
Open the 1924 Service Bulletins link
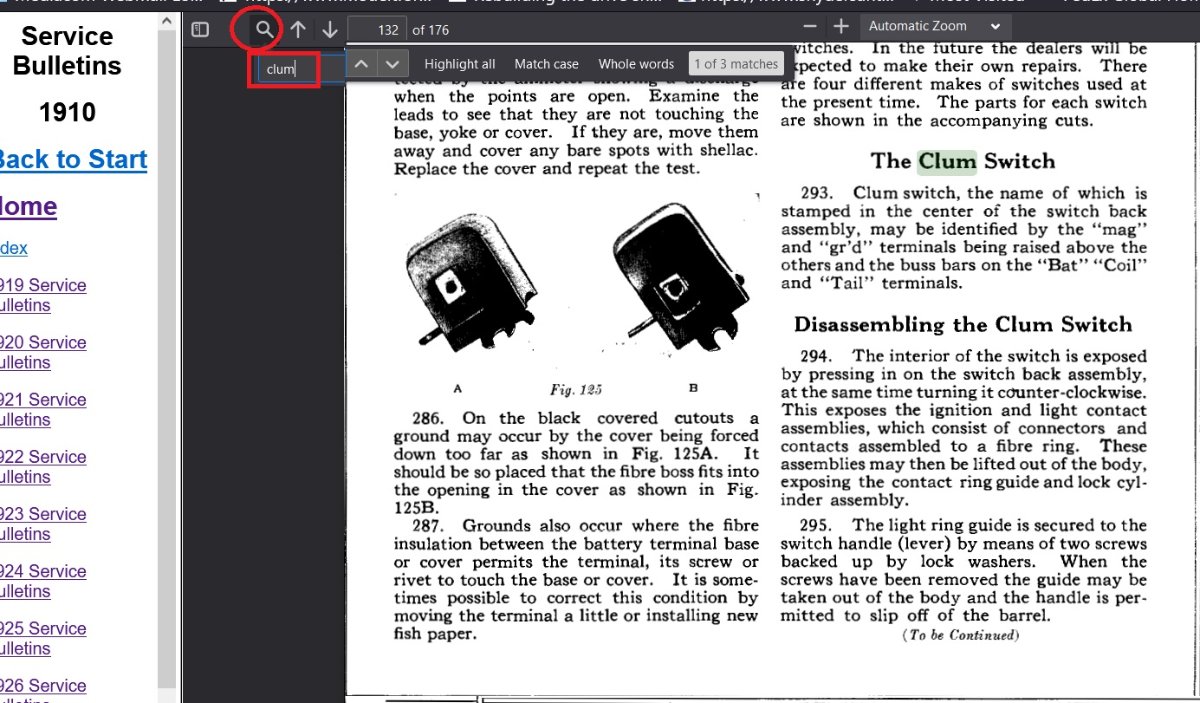pyautogui.click(x=43, y=581)
